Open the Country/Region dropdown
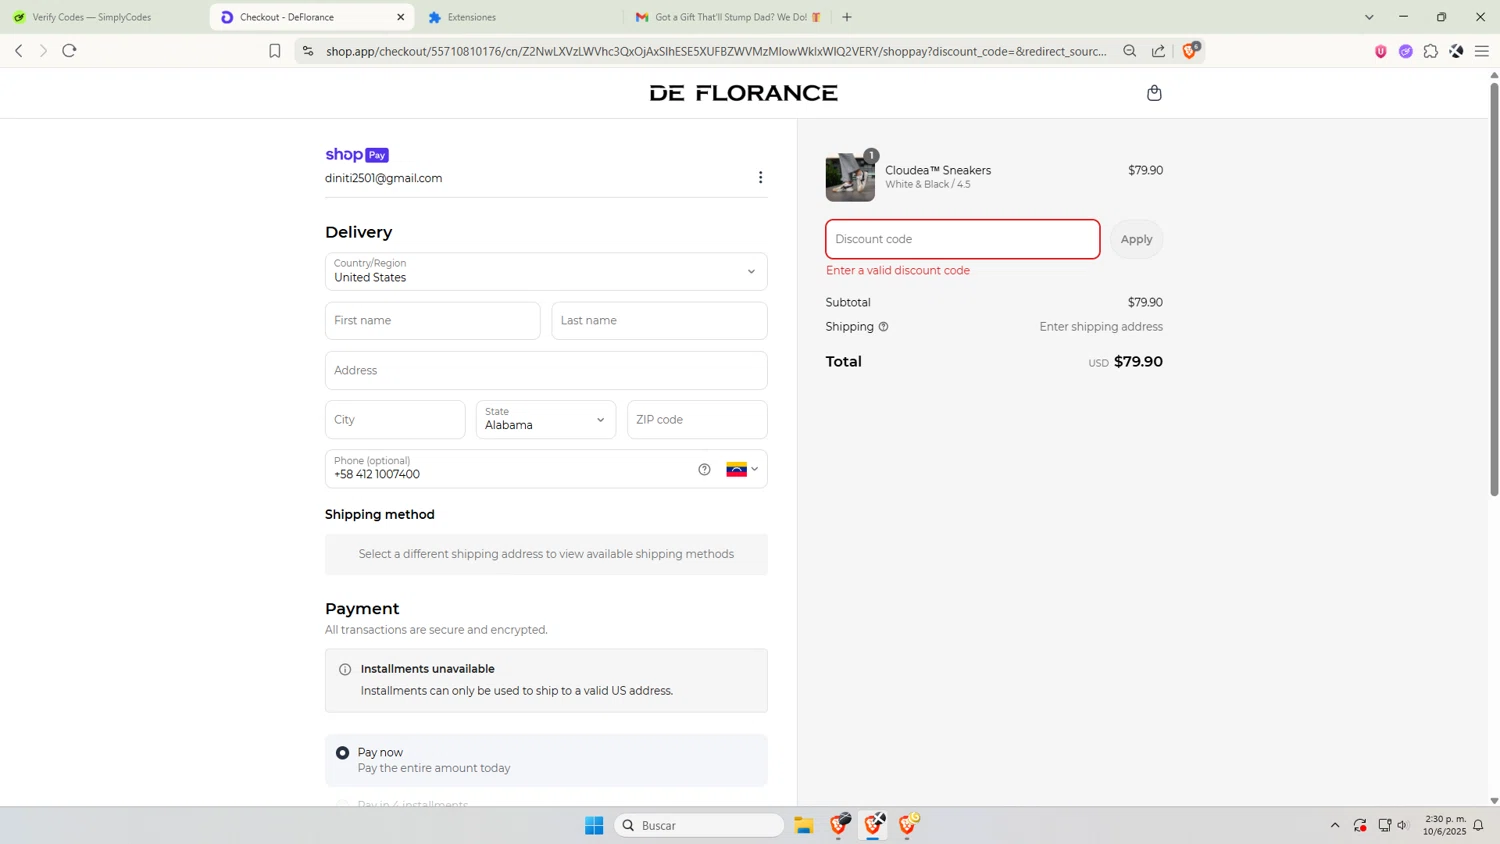Viewport: 1500px width, 844px height. [x=546, y=272]
